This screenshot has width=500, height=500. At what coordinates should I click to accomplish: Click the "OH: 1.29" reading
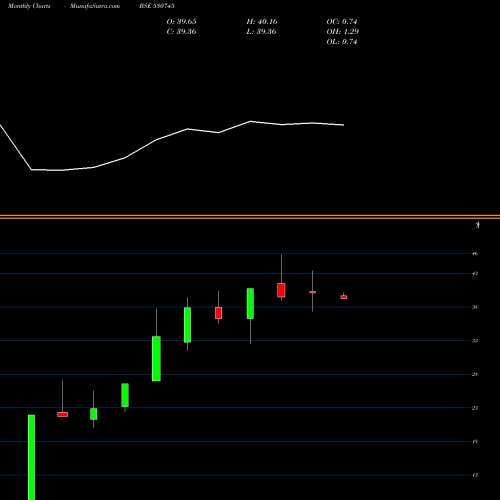click(343, 32)
